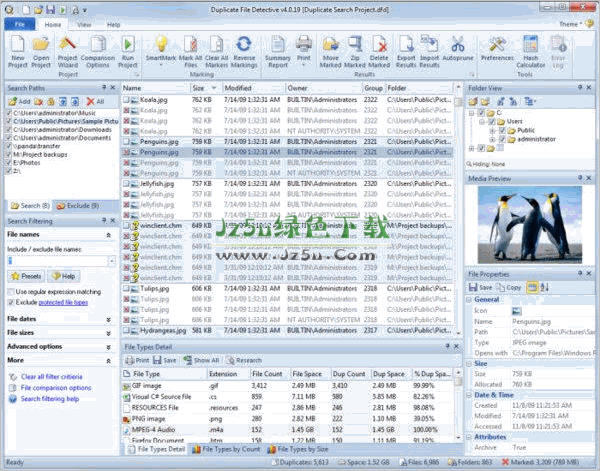Image resolution: width=600 pixels, height=471 pixels.
Task: Click remove All red X in Search Paths
Action: click(x=95, y=101)
